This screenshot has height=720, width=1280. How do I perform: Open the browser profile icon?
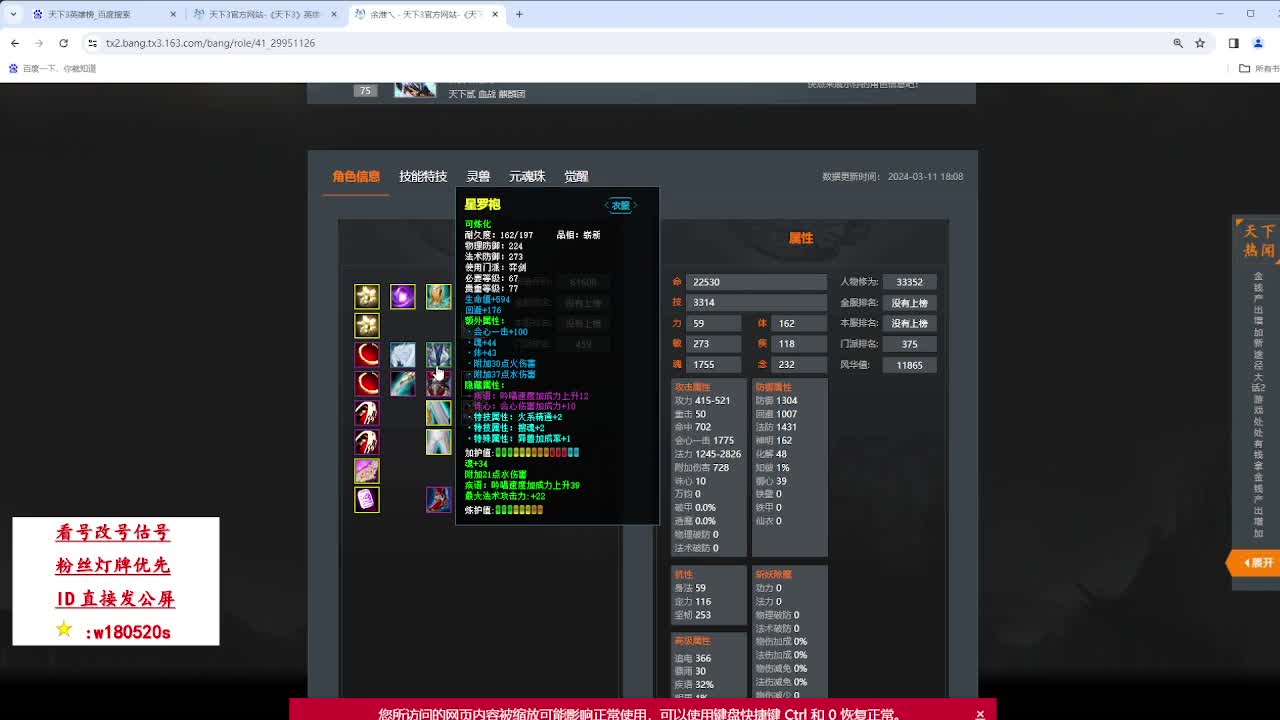point(1258,43)
